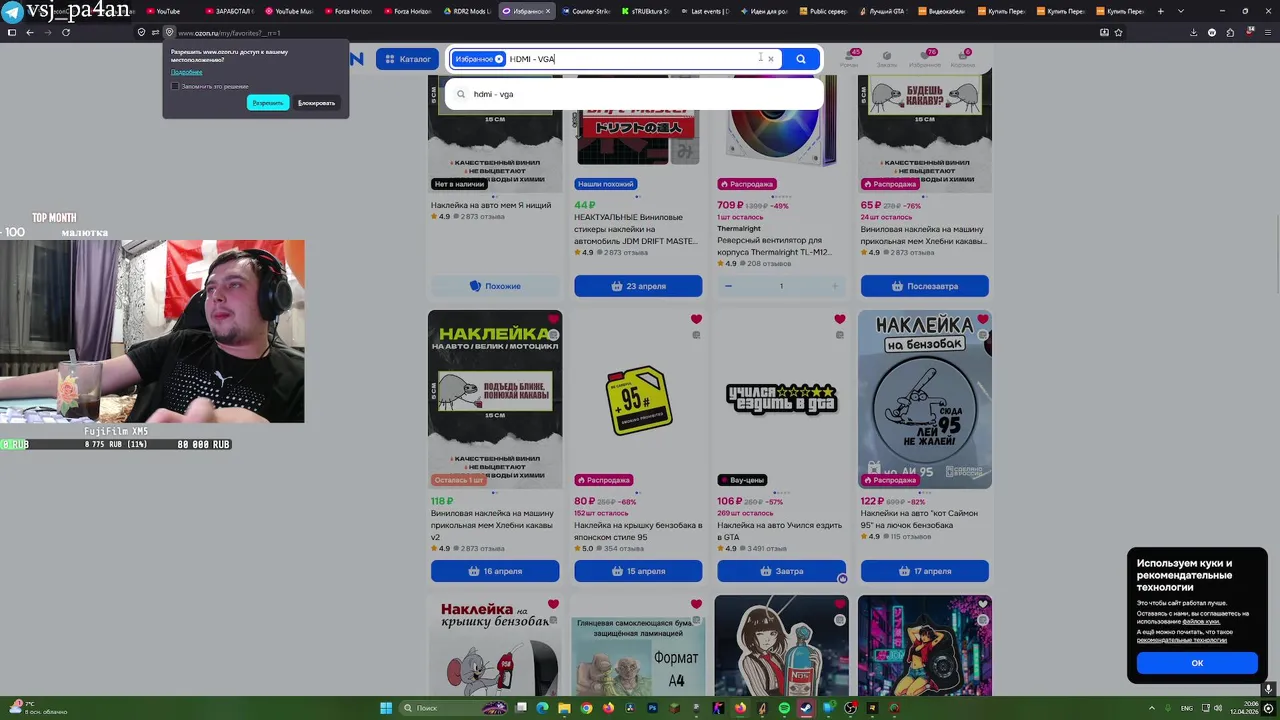Open Заказы orders icon
Viewport: 1280px width, 720px height.
coord(887,58)
